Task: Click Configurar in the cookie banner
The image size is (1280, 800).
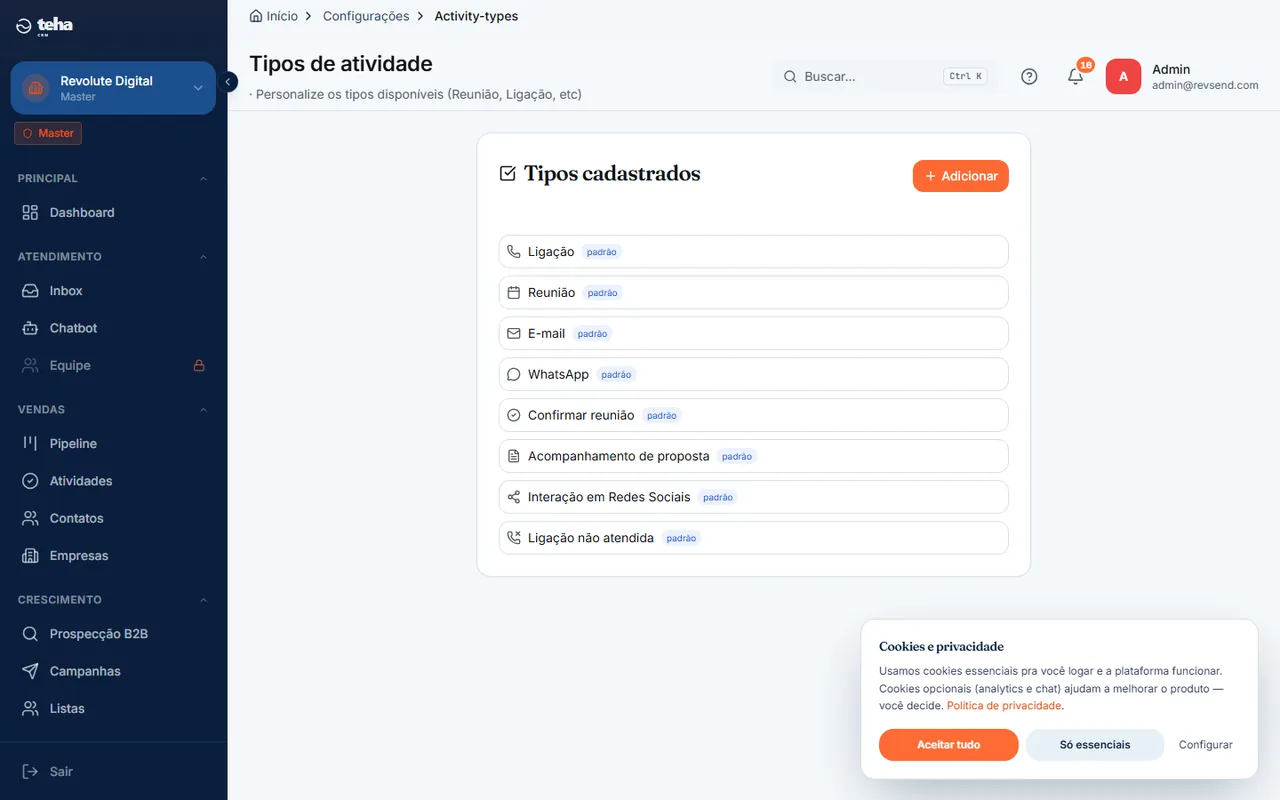Action: click(1205, 745)
